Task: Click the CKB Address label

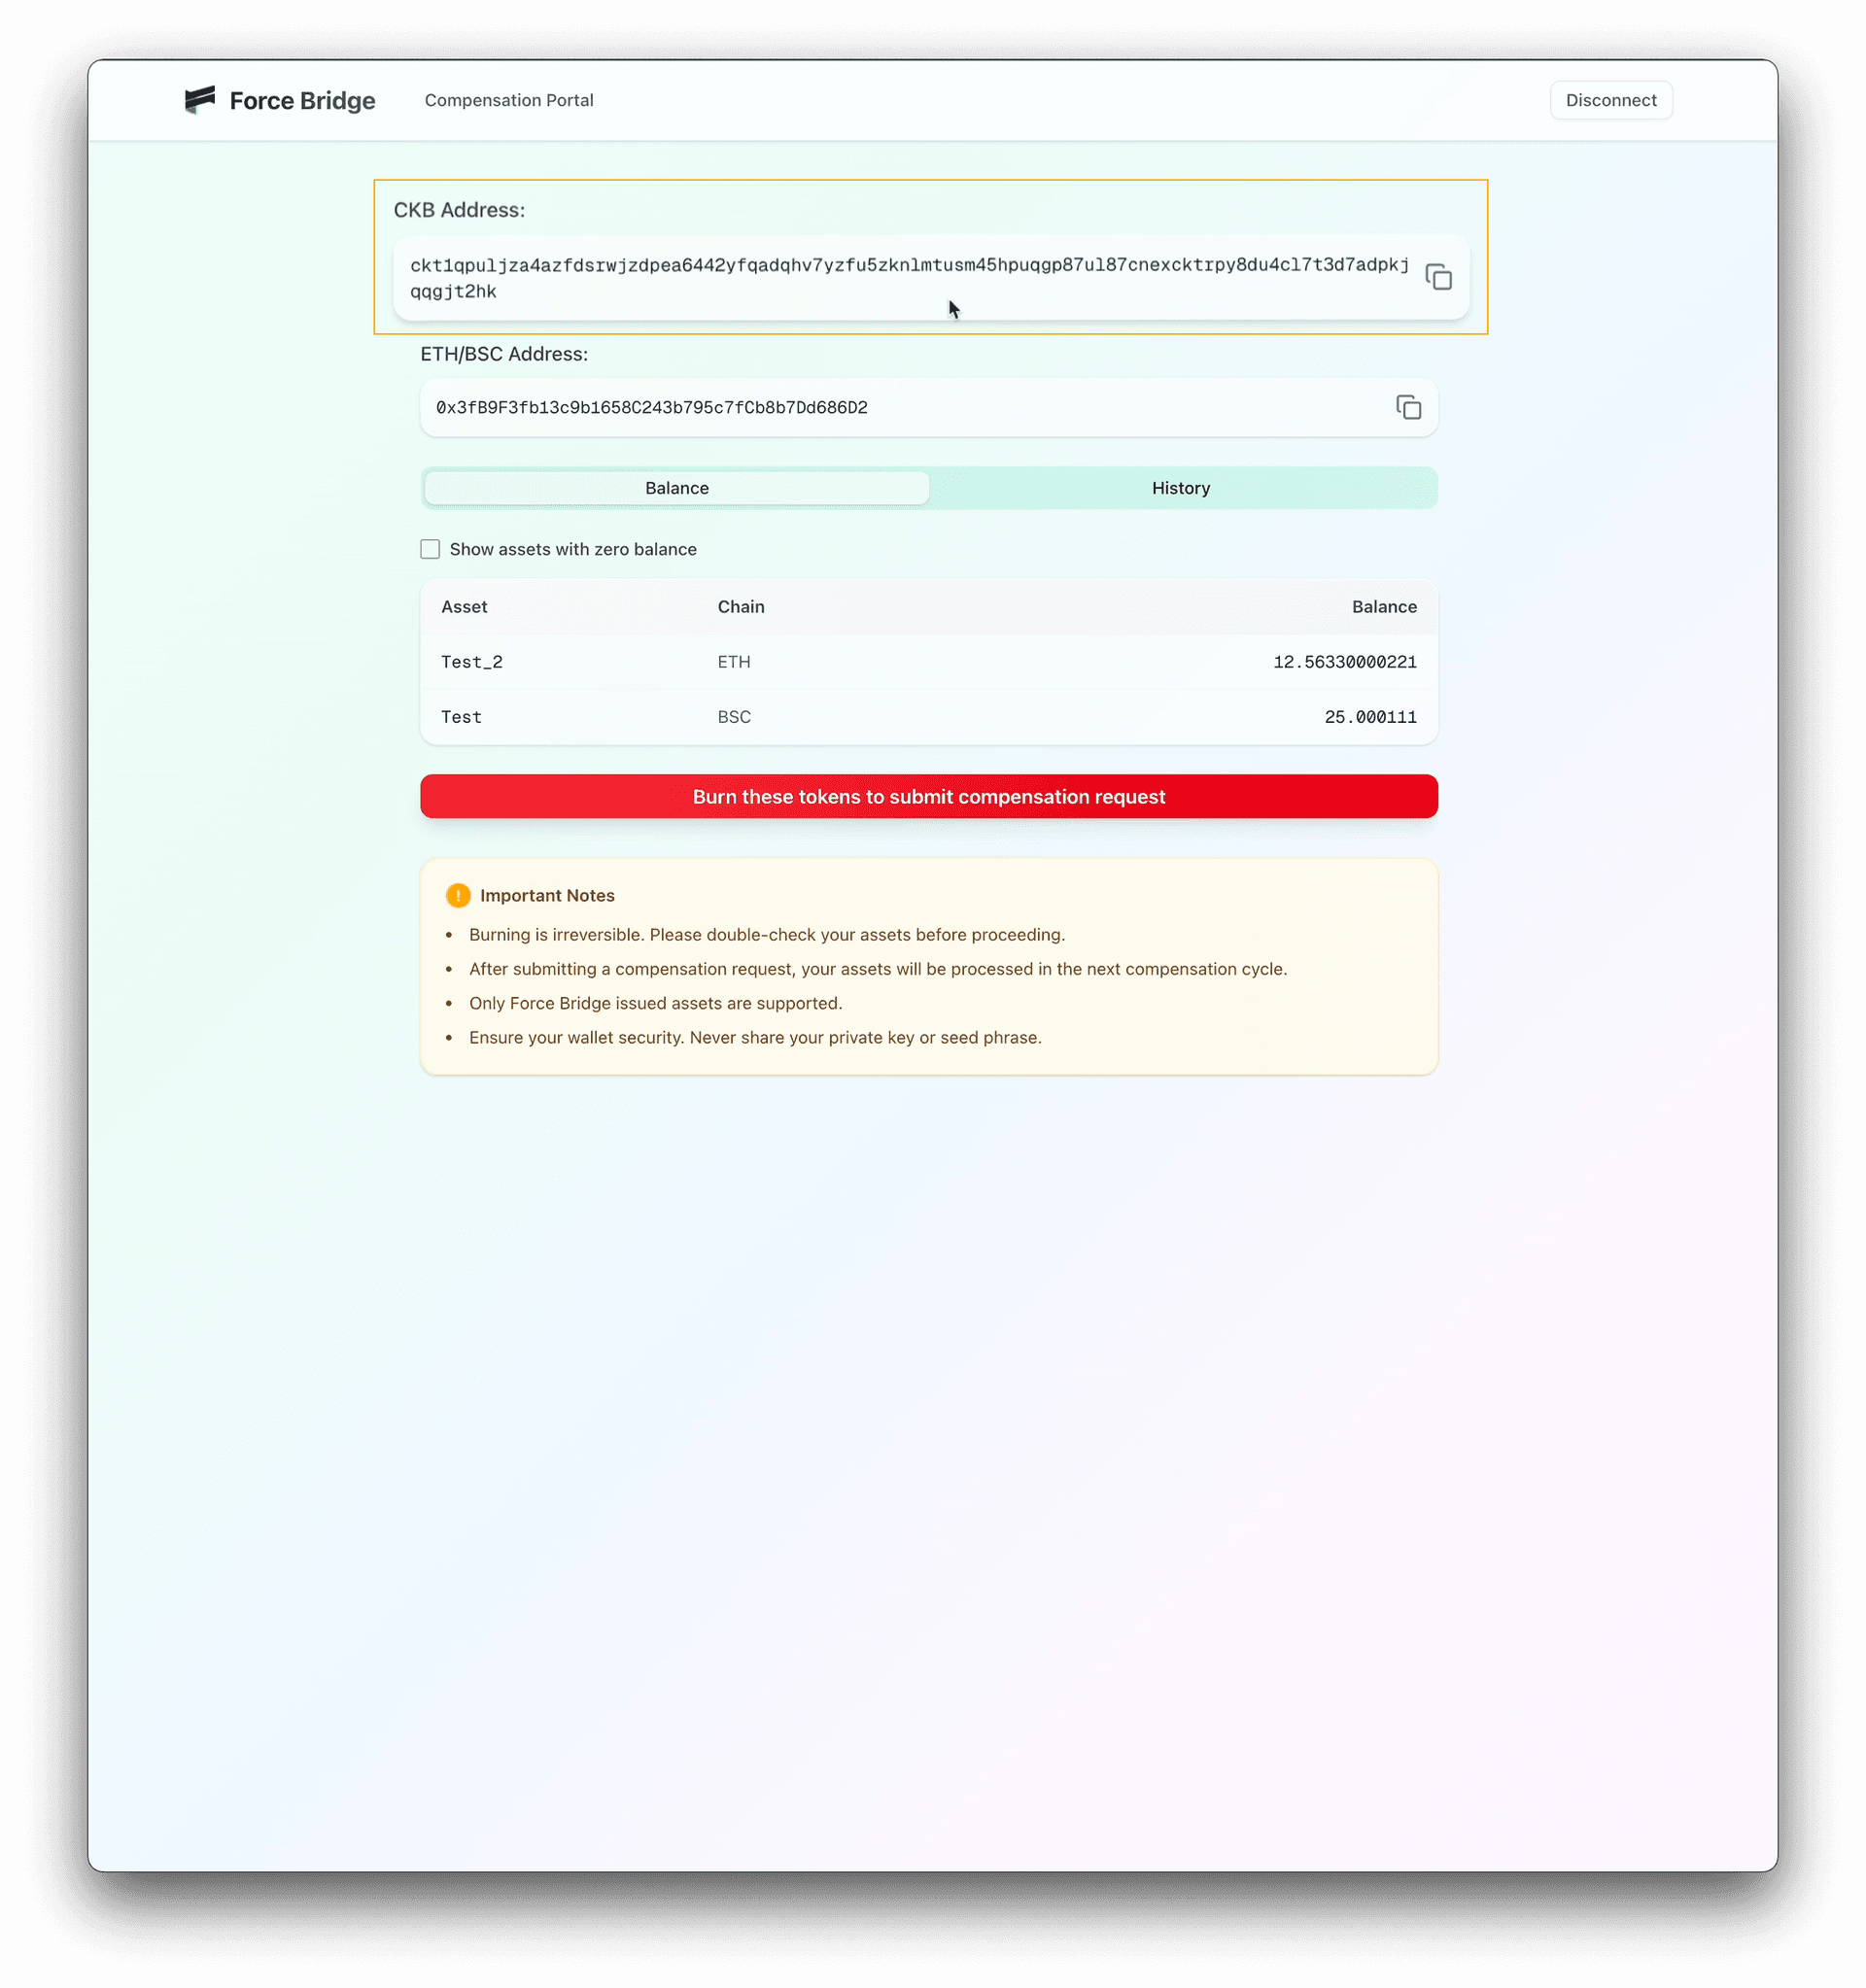Action: (459, 210)
